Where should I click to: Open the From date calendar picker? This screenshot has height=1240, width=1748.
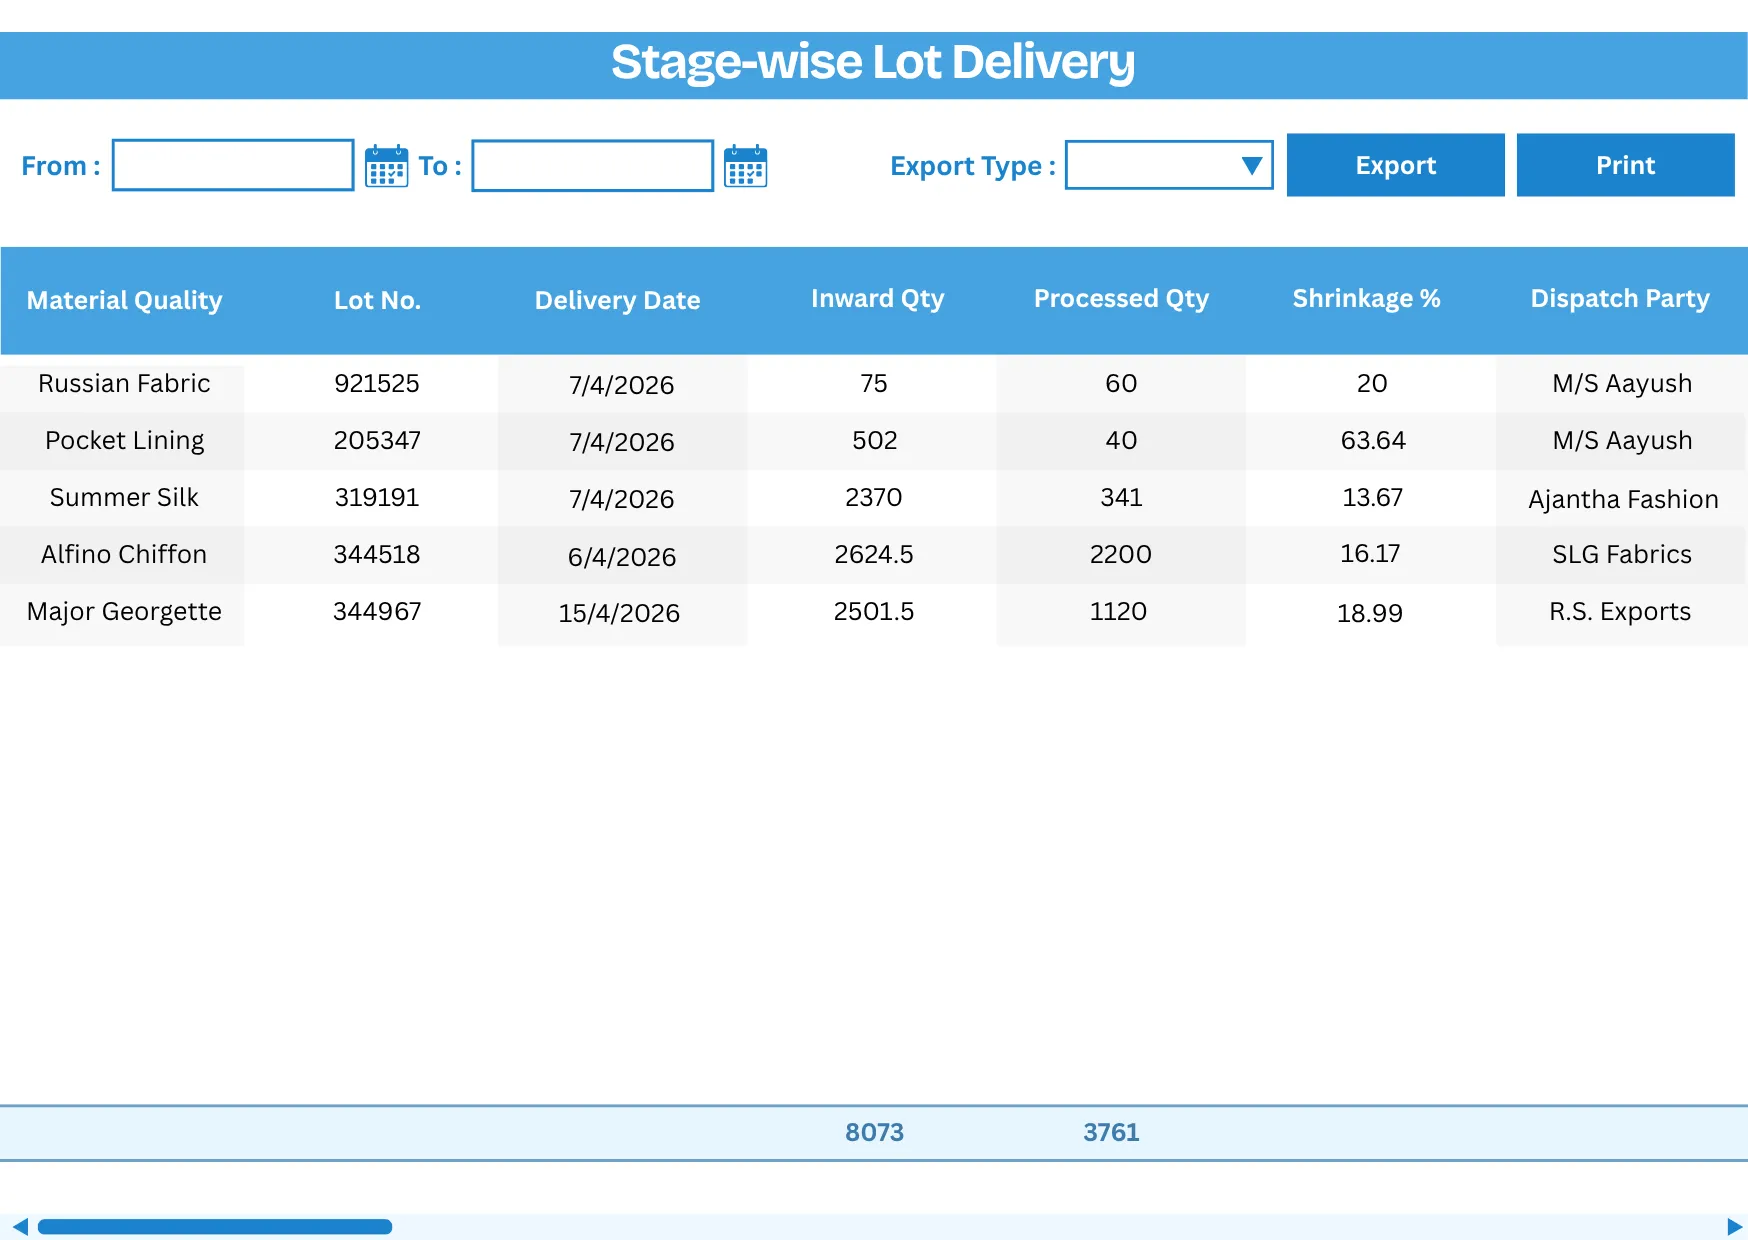[386, 166]
